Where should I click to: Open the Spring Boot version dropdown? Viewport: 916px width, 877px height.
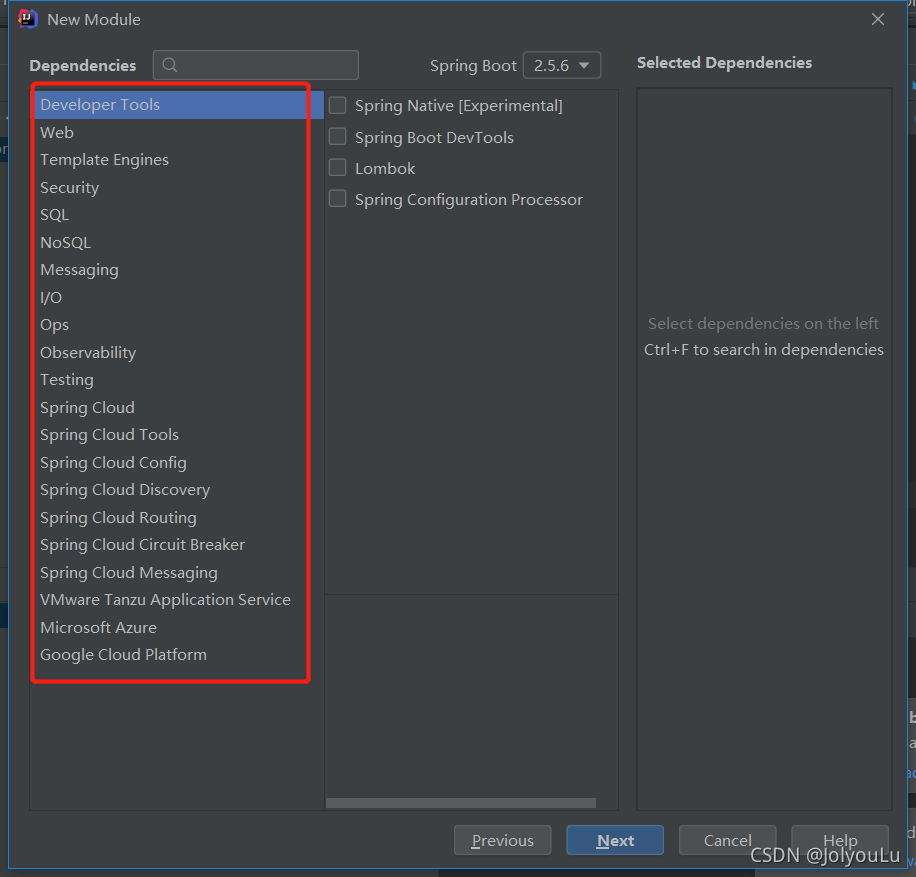coord(561,65)
